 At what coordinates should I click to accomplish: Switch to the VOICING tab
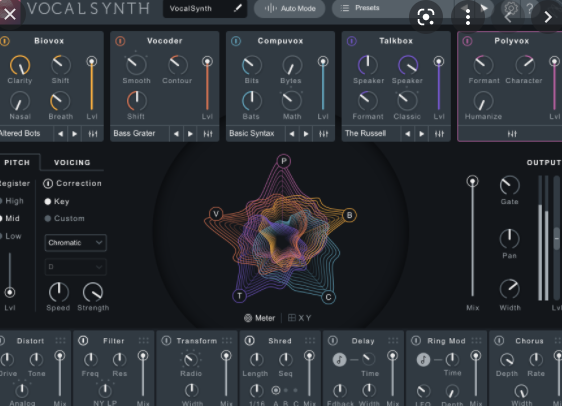[x=72, y=162]
